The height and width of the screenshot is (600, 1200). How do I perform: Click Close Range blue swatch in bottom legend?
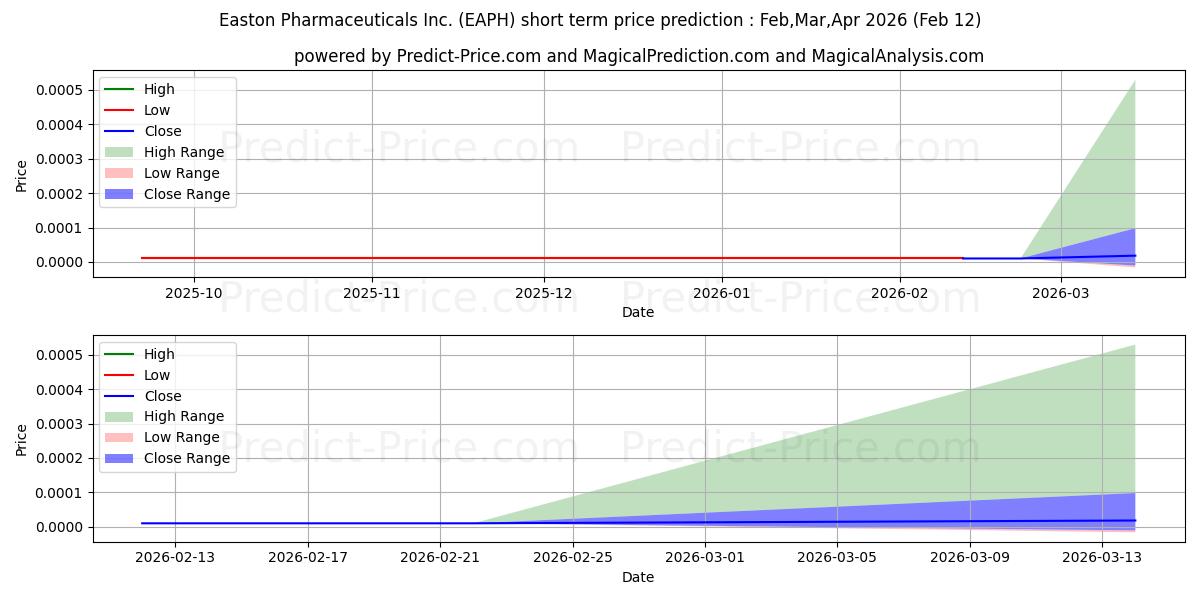point(119,458)
